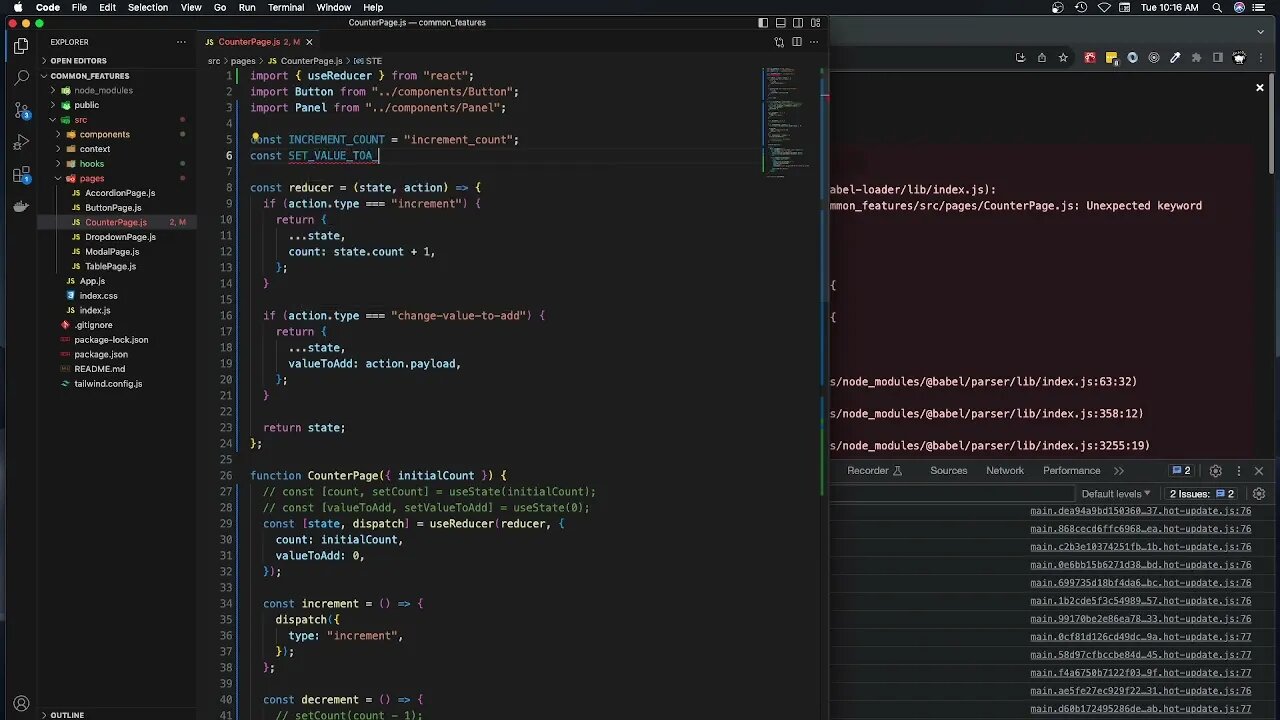Click the lightbulb quick-fix icon on line 5

[255, 139]
